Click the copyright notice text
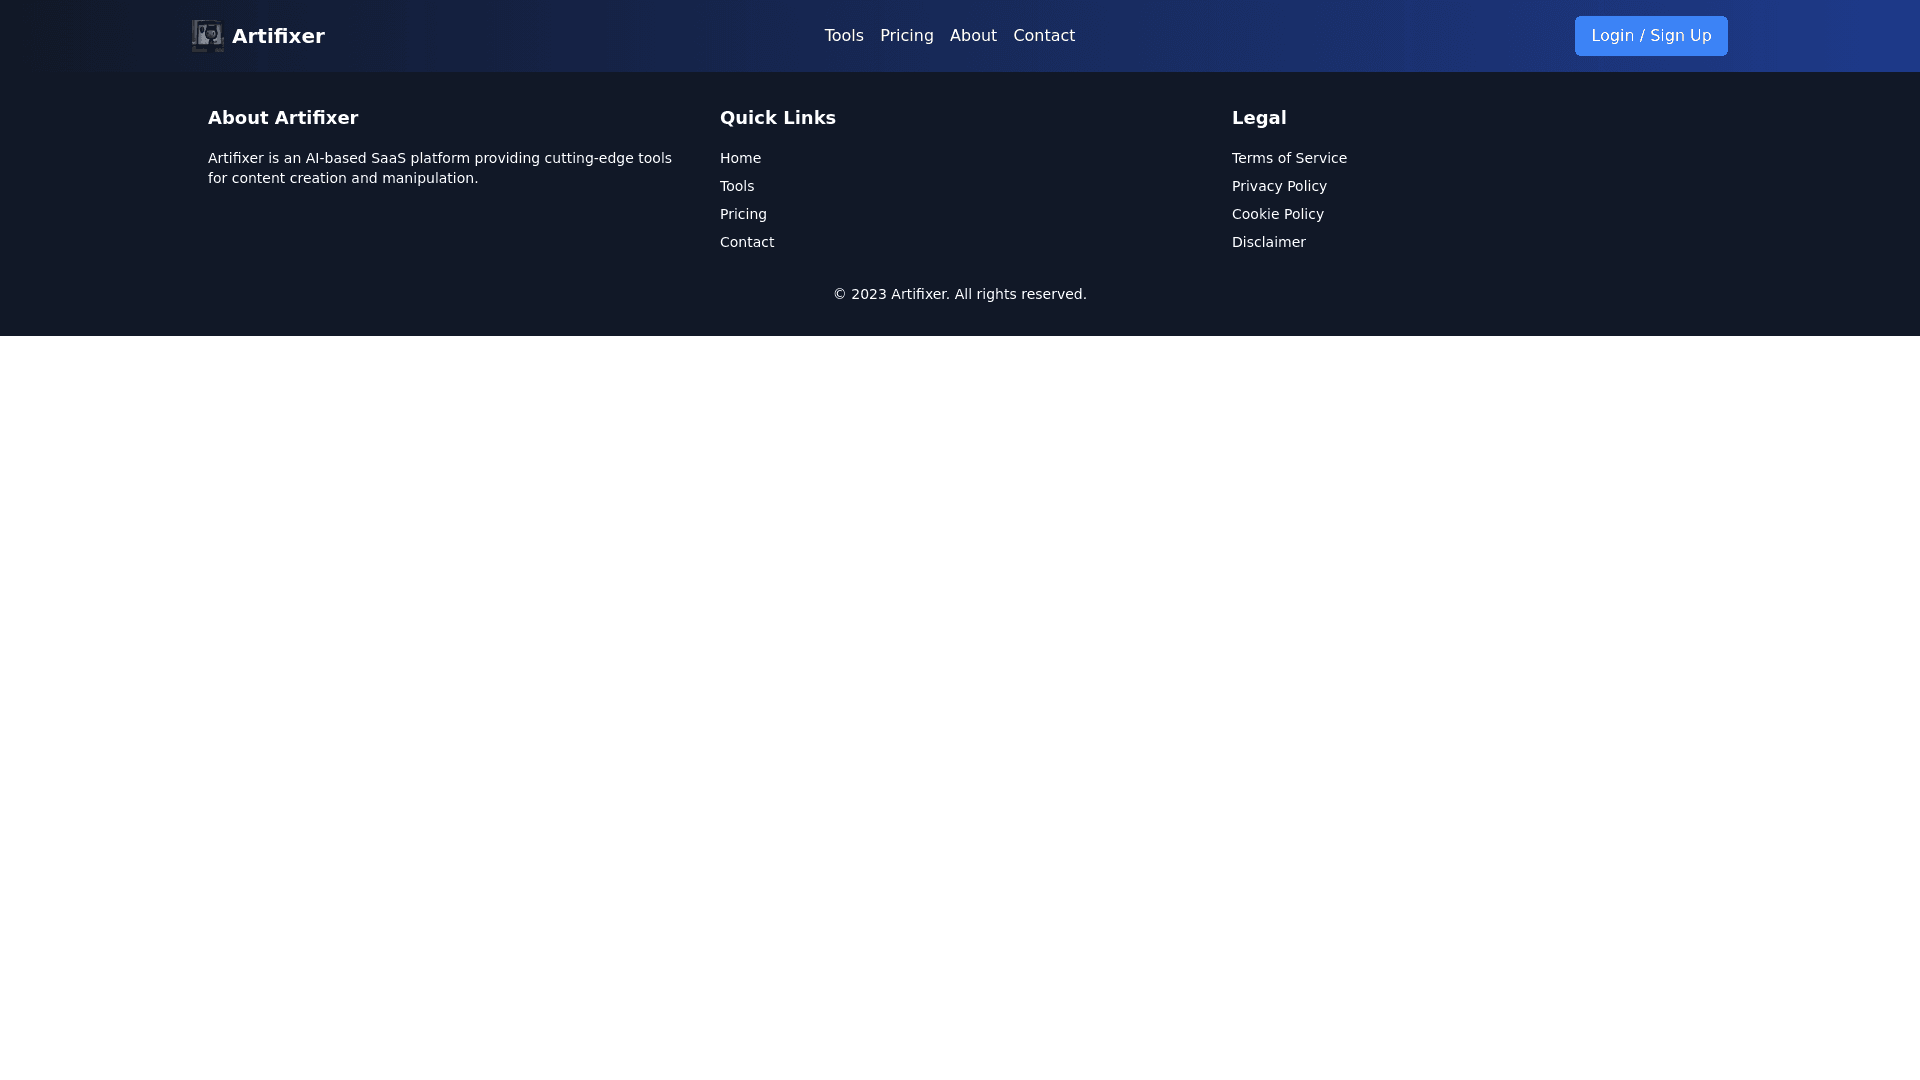This screenshot has width=1920, height=1080. point(959,294)
